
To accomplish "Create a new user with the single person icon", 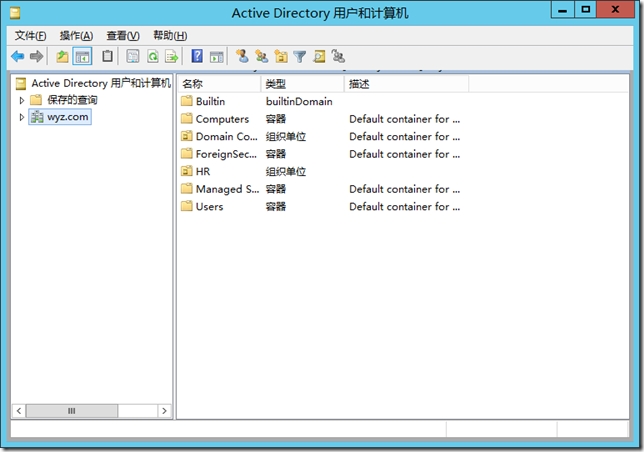I will pyautogui.click(x=242, y=56).
